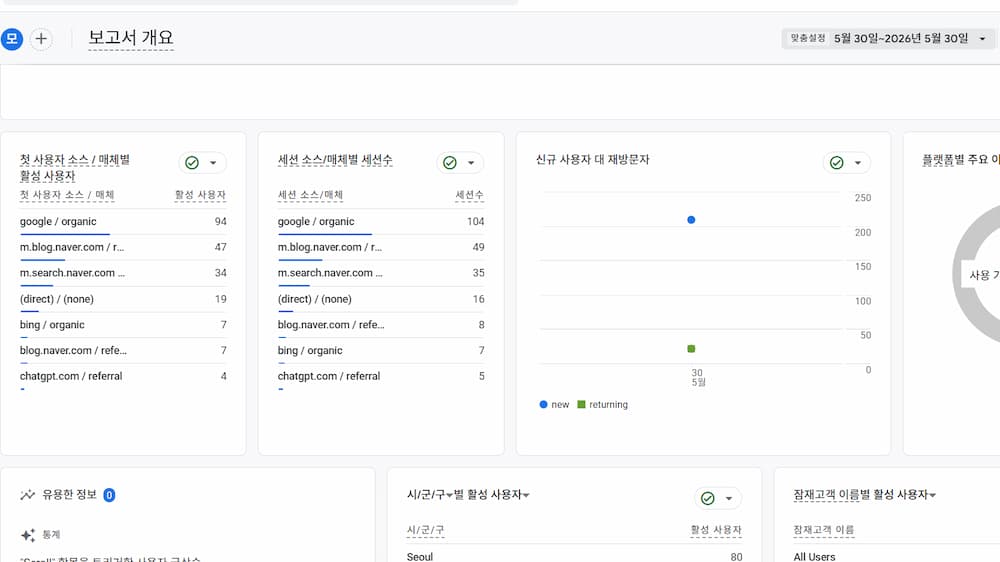Image resolution: width=1000 pixels, height=562 pixels.
Task: Select blog.naver.com / refe... row in first user card
Action: point(123,350)
